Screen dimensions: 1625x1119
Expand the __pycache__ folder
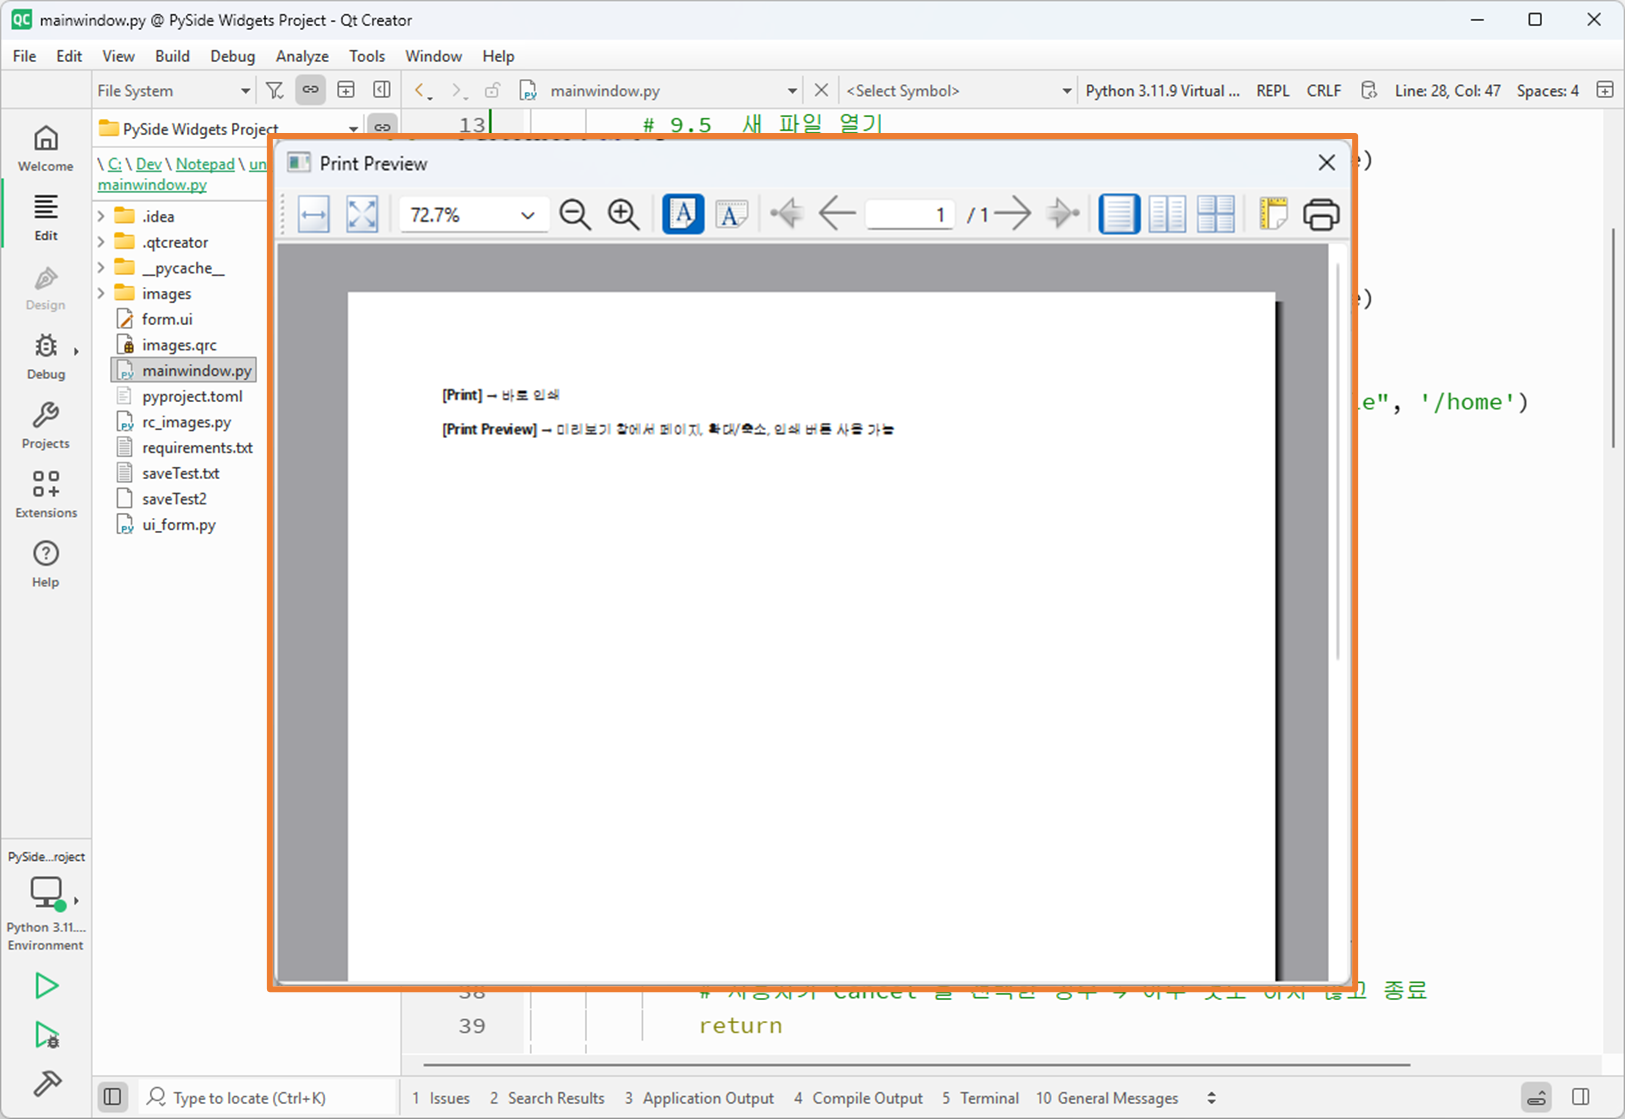tap(101, 268)
